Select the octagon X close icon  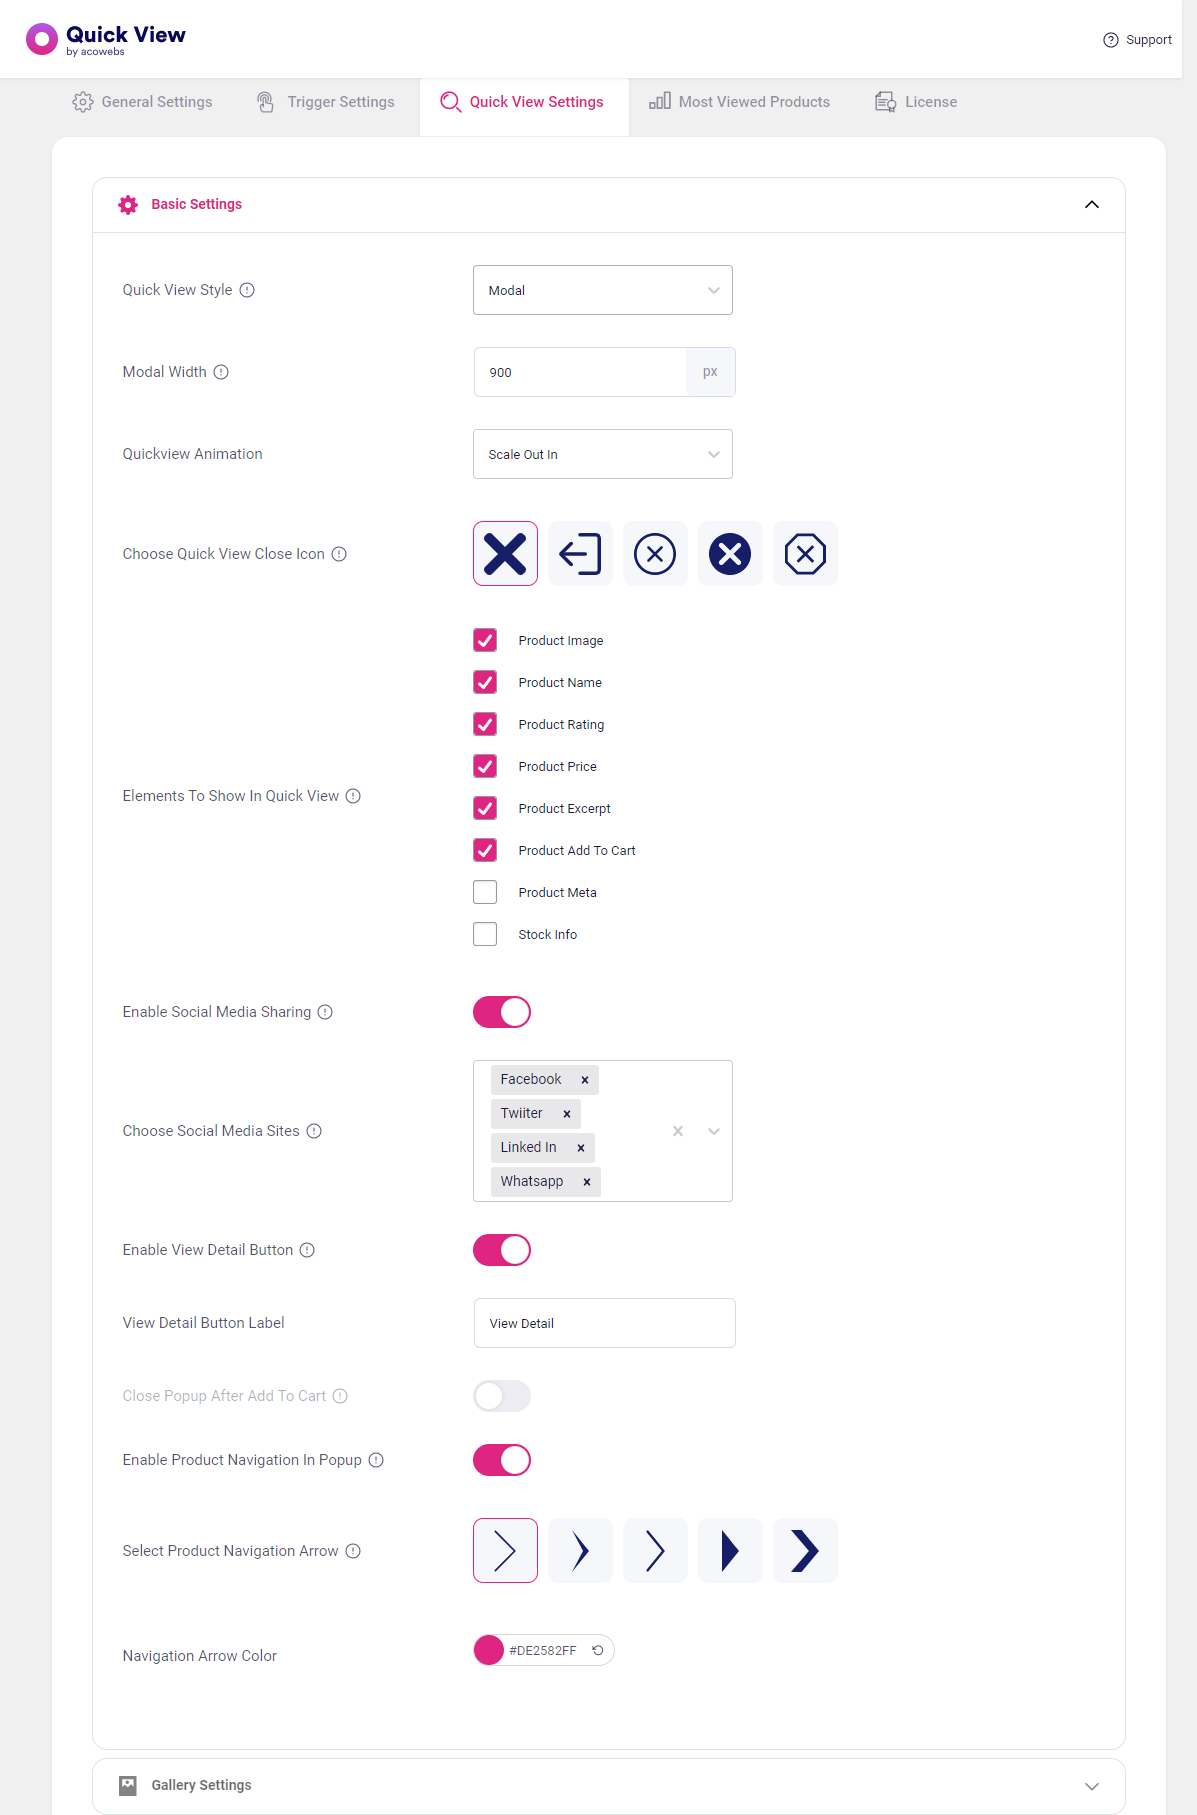(x=805, y=553)
